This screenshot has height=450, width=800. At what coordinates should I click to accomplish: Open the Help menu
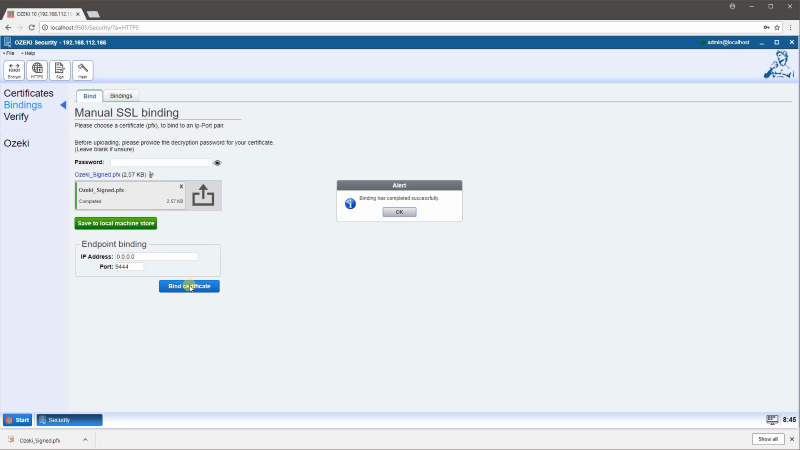point(28,53)
